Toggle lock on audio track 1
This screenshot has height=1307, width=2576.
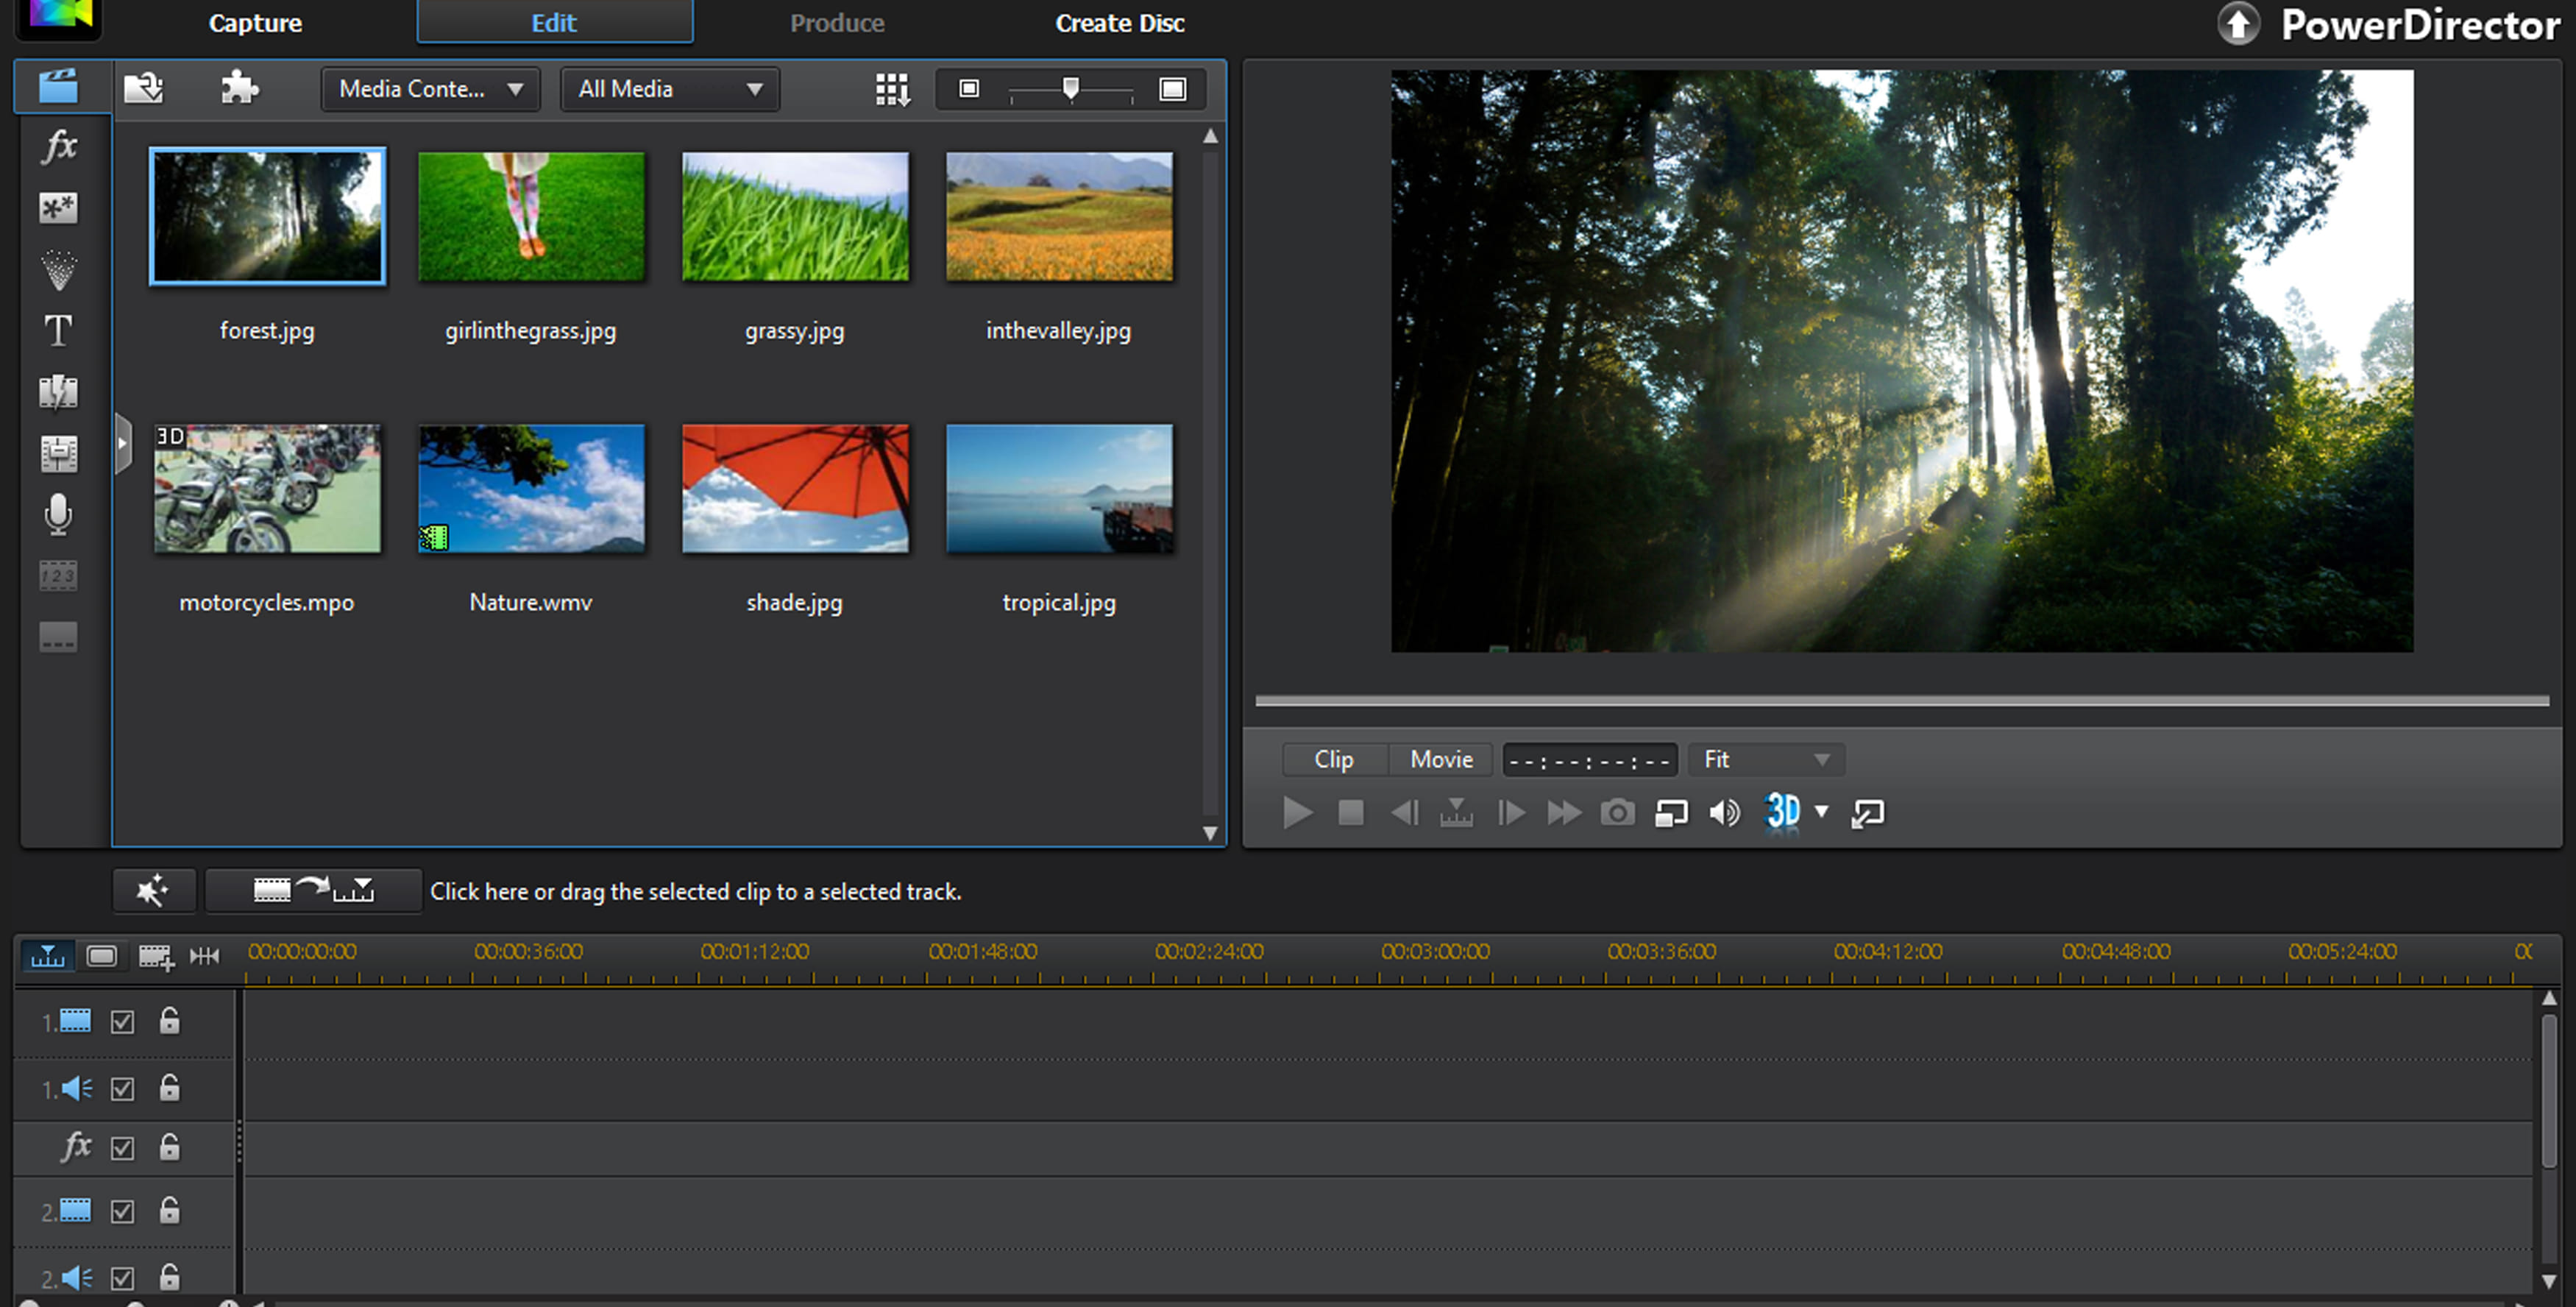point(170,1087)
